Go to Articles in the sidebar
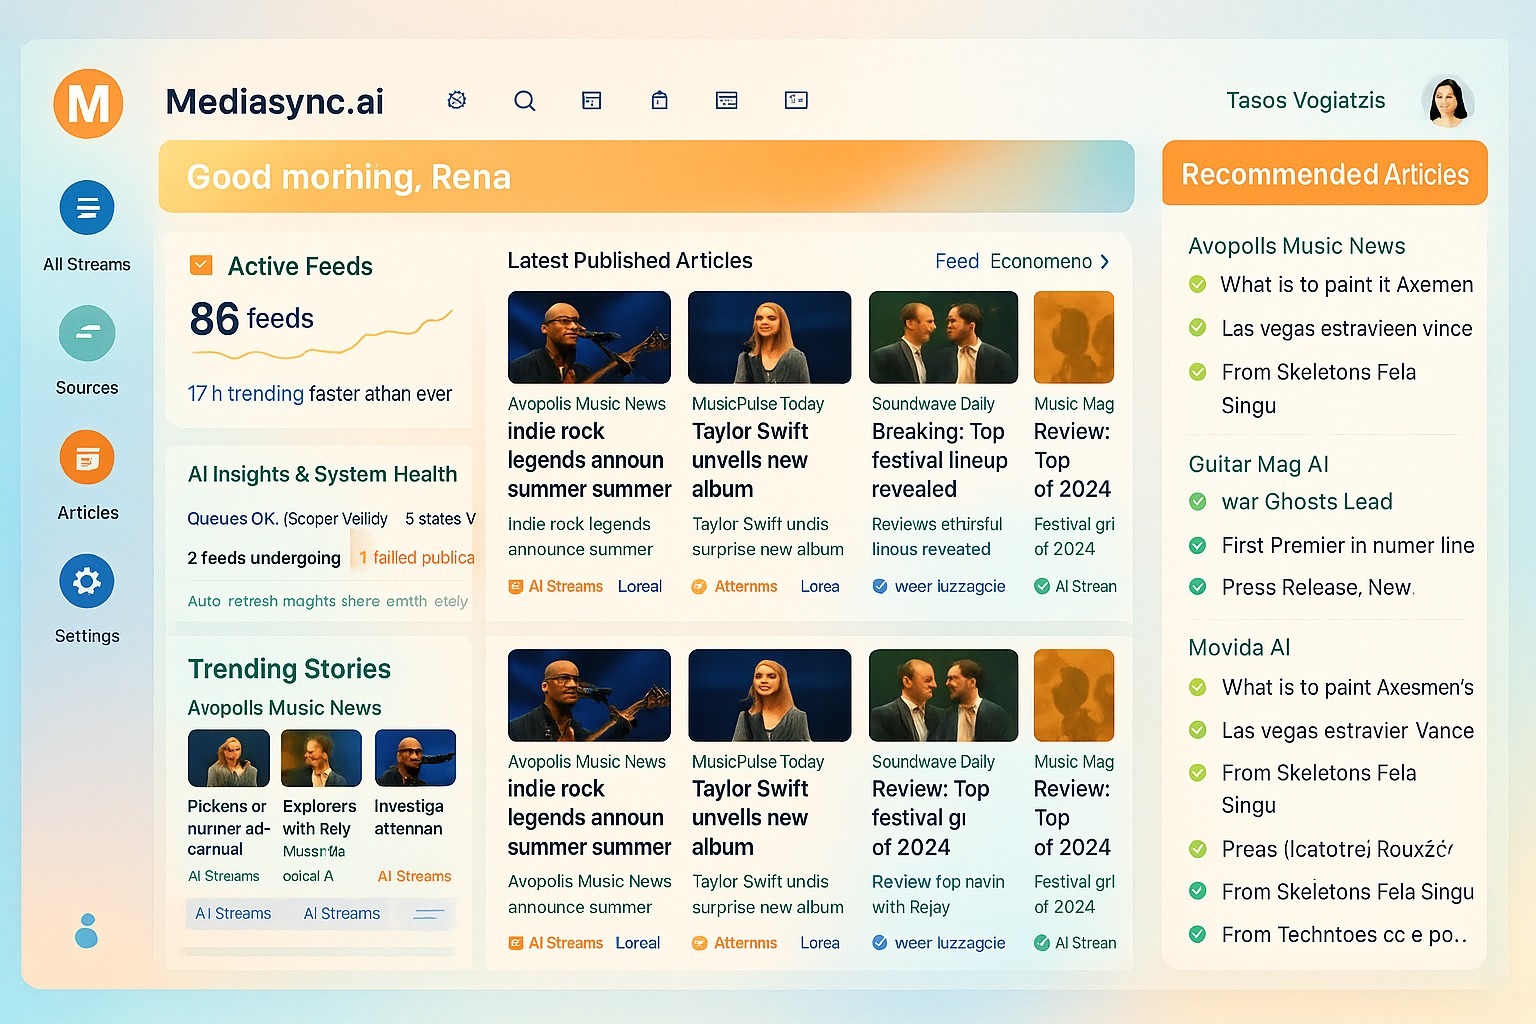Image resolution: width=1536 pixels, height=1024 pixels. [x=87, y=458]
